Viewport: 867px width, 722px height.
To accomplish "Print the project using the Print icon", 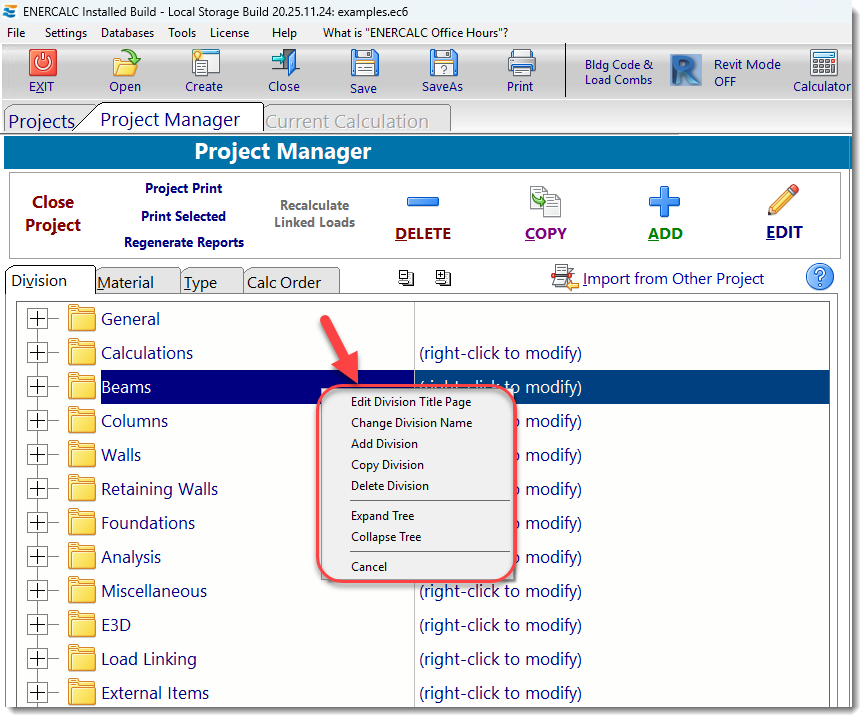I will pos(520,70).
